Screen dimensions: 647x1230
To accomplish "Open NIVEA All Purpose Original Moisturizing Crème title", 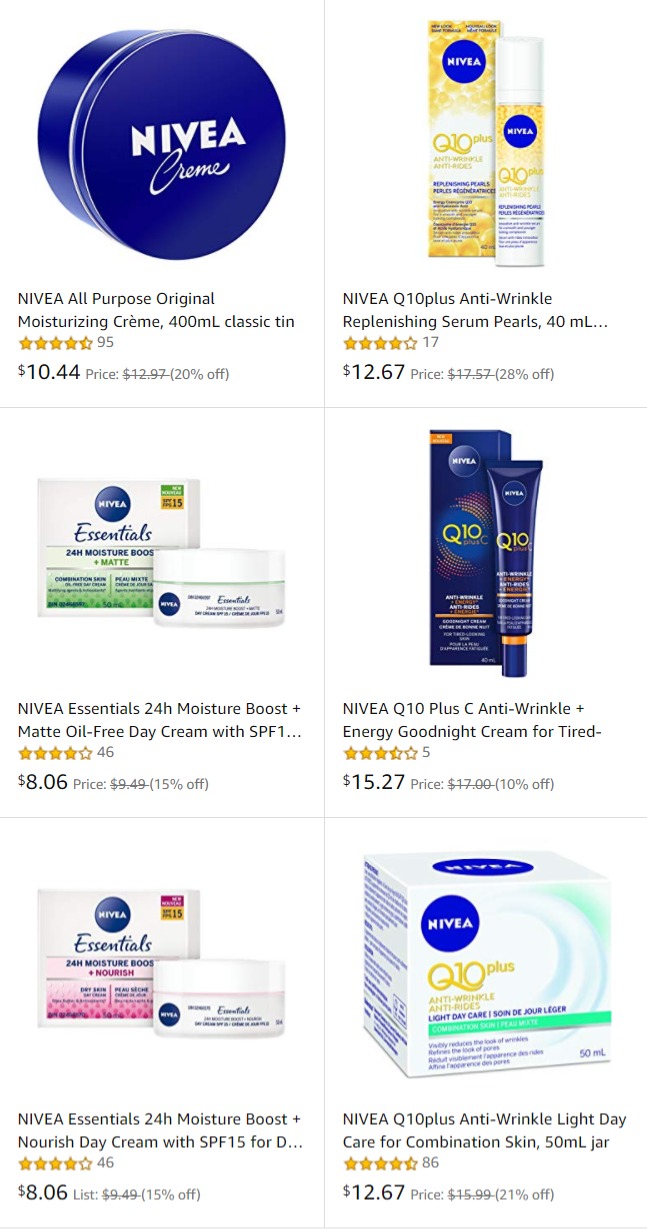I will [156, 310].
